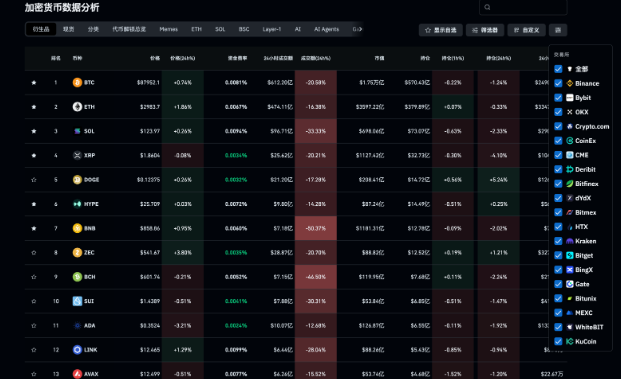Click the Binance logo in exchange list
621x379 pixels.
click(570, 83)
